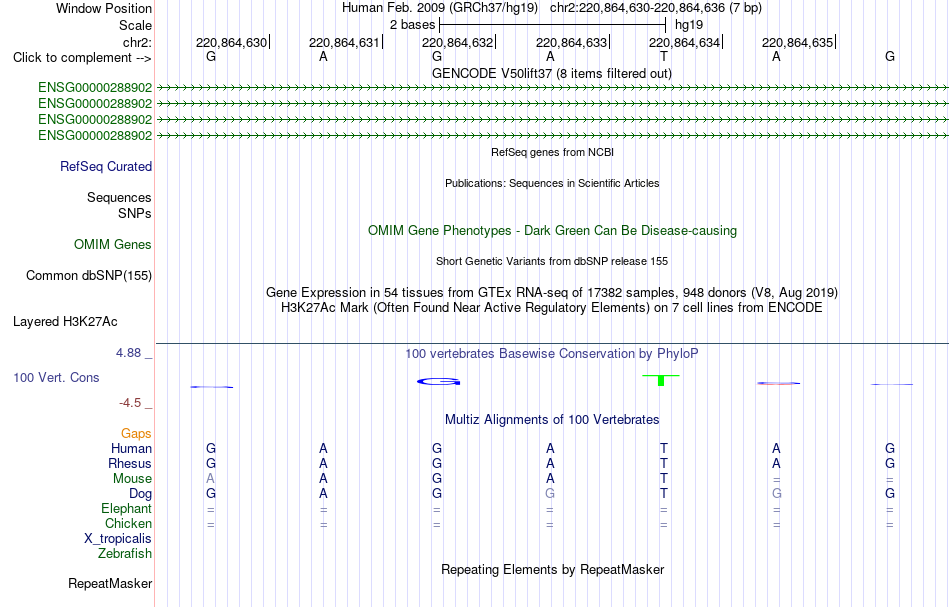Click the H3K27Ac Mark track title

coord(552,308)
